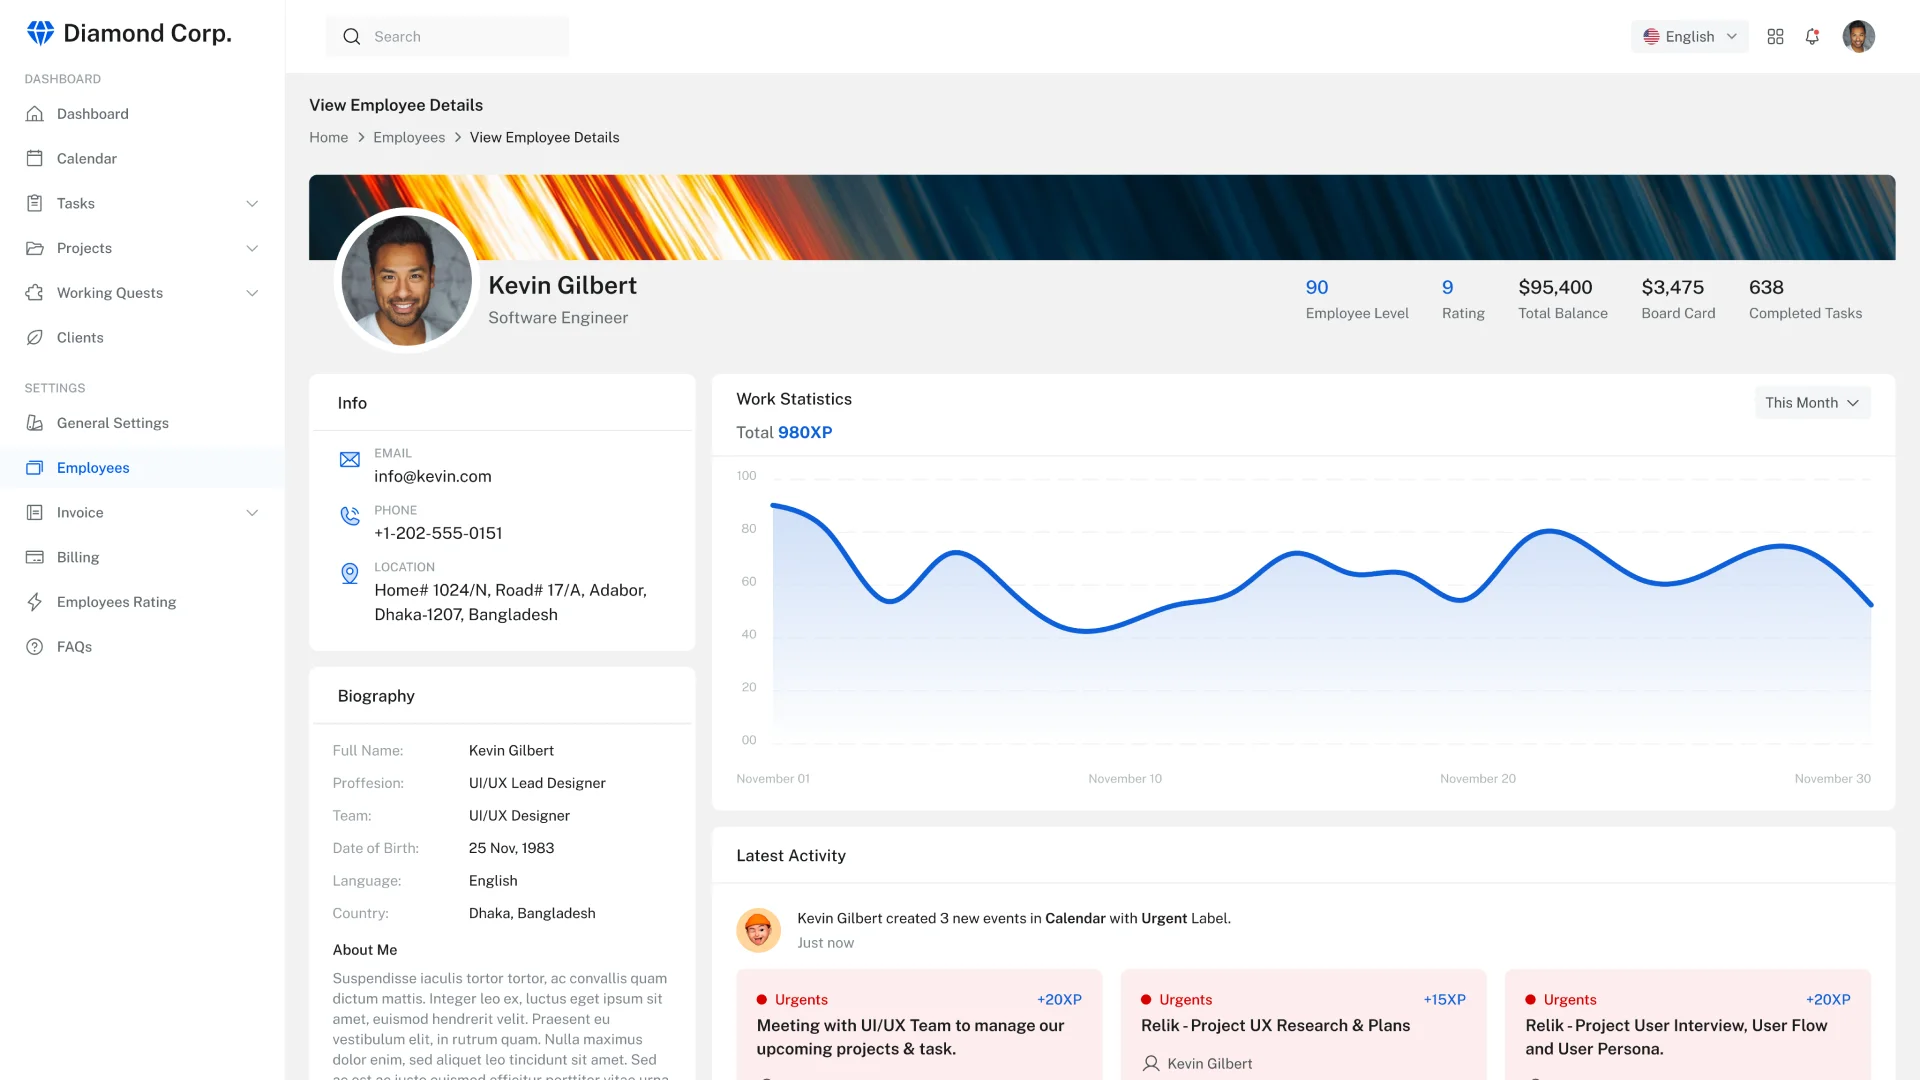Click the General Settings icon
This screenshot has width=1920, height=1080.
35,423
